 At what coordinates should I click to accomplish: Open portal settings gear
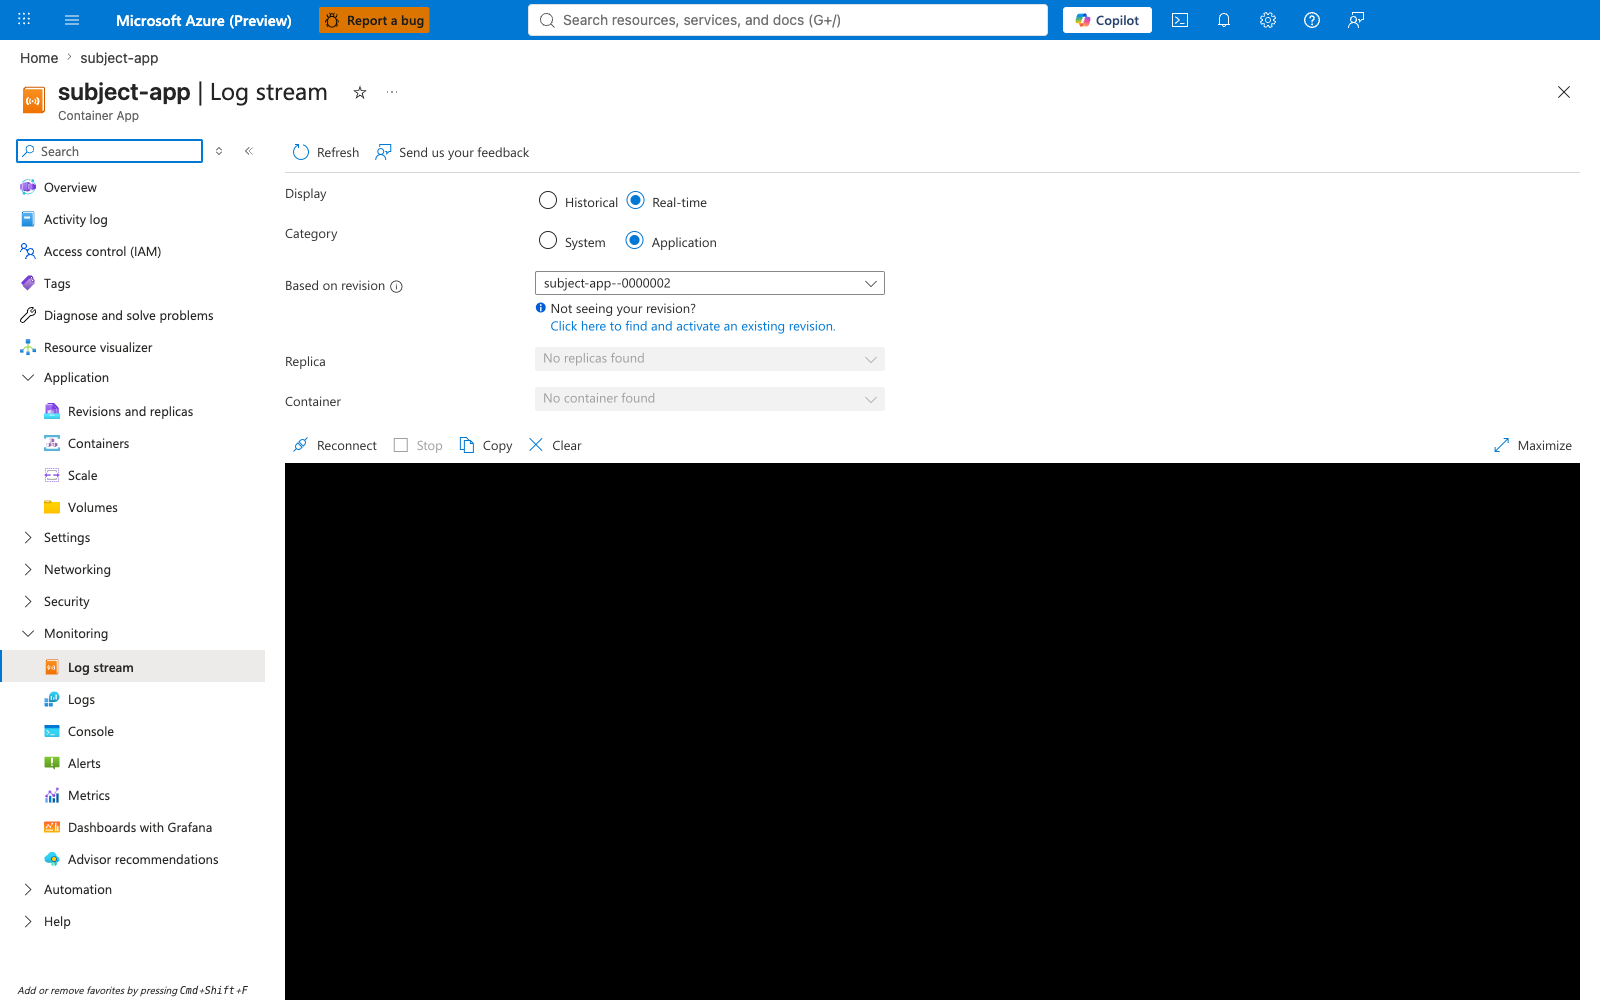(x=1268, y=20)
